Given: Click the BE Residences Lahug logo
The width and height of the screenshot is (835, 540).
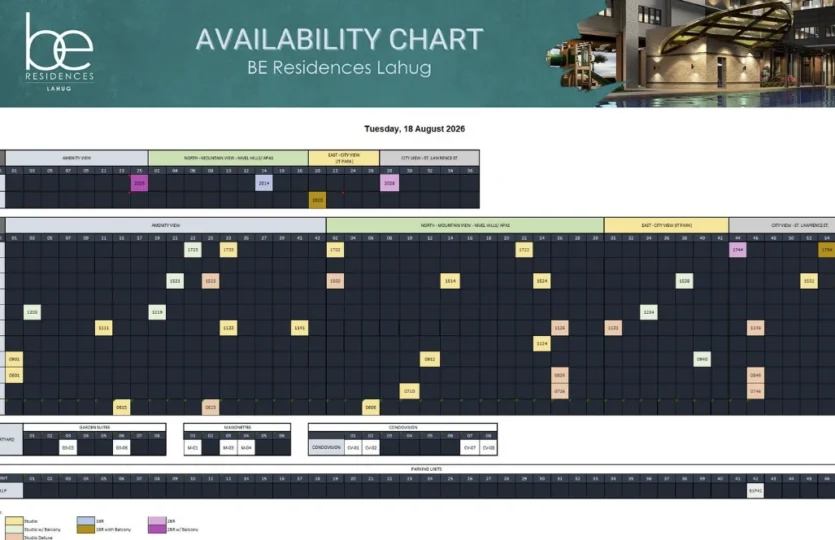Looking at the screenshot, I should 59,53.
